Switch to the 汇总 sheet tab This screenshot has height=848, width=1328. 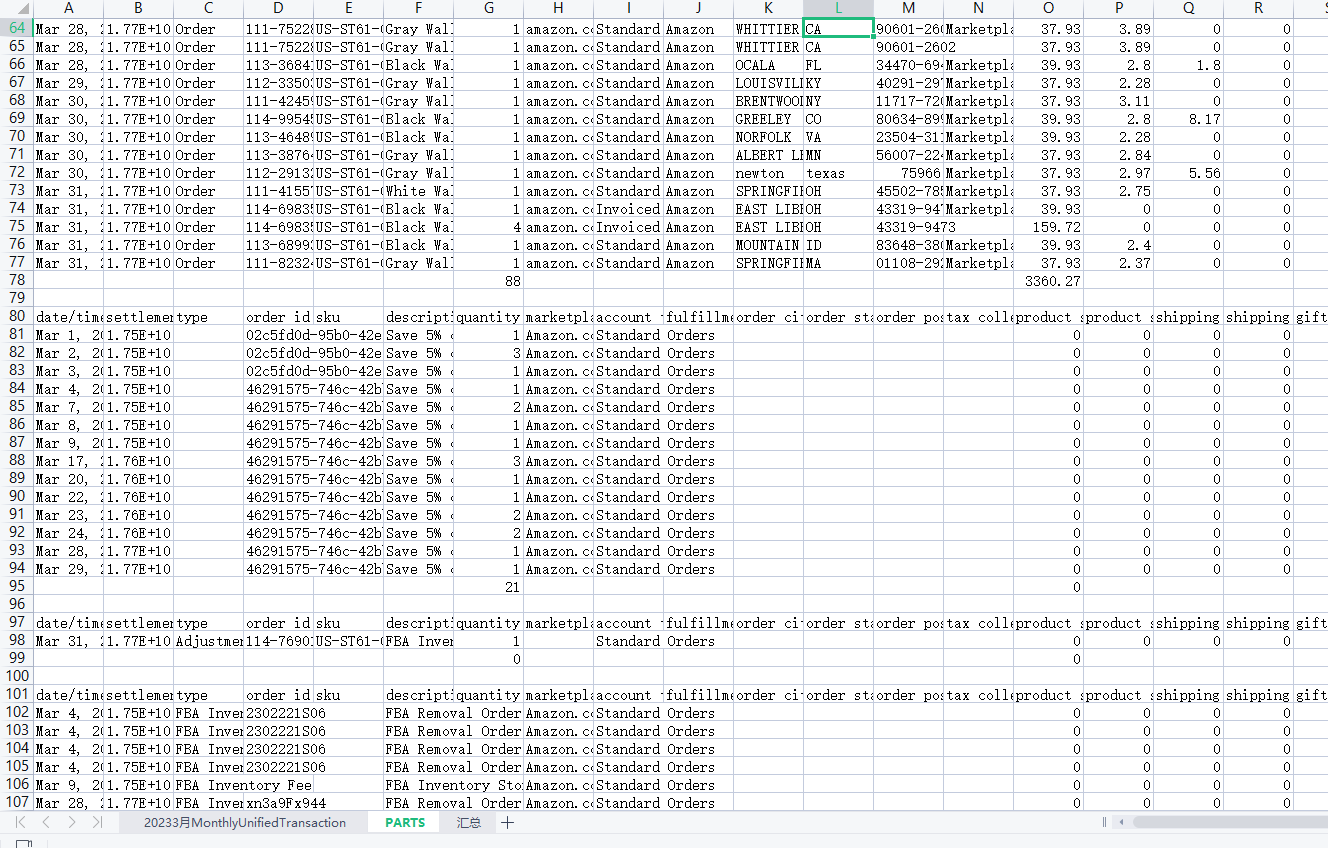(468, 822)
